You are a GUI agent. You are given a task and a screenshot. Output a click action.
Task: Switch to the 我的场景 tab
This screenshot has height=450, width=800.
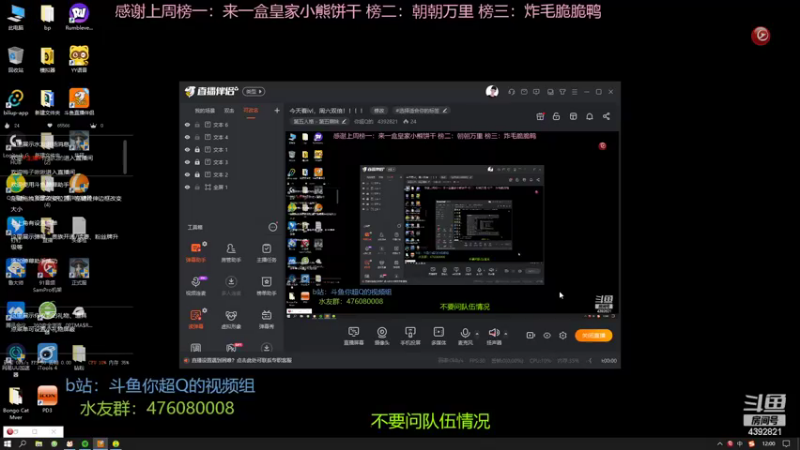(x=204, y=111)
